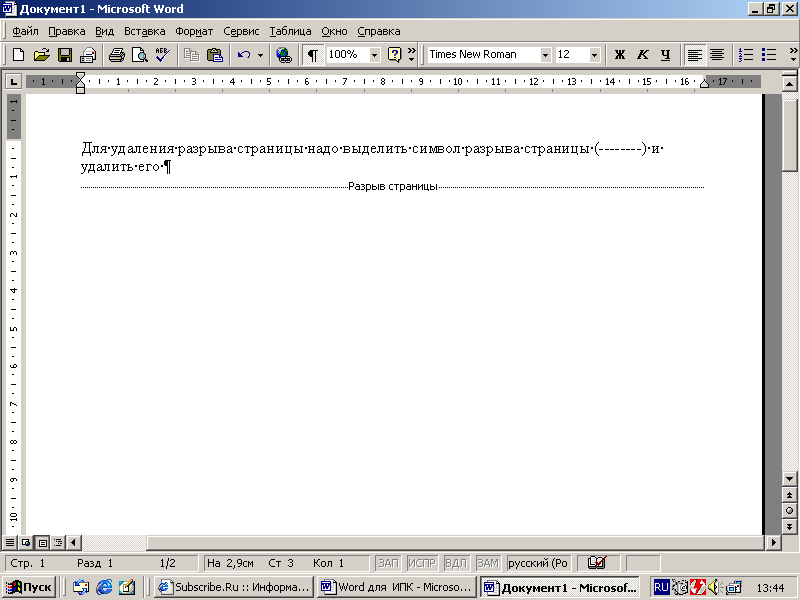The image size is (800, 600).
Task: Click Next Page double-arrow button
Action: coord(789,527)
